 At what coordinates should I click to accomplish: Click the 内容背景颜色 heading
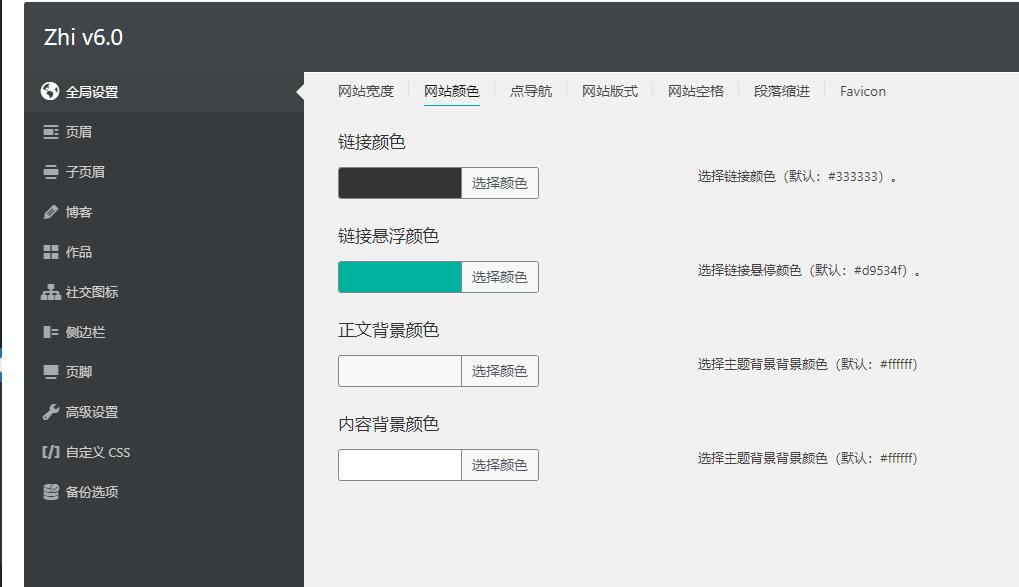[x=389, y=424]
